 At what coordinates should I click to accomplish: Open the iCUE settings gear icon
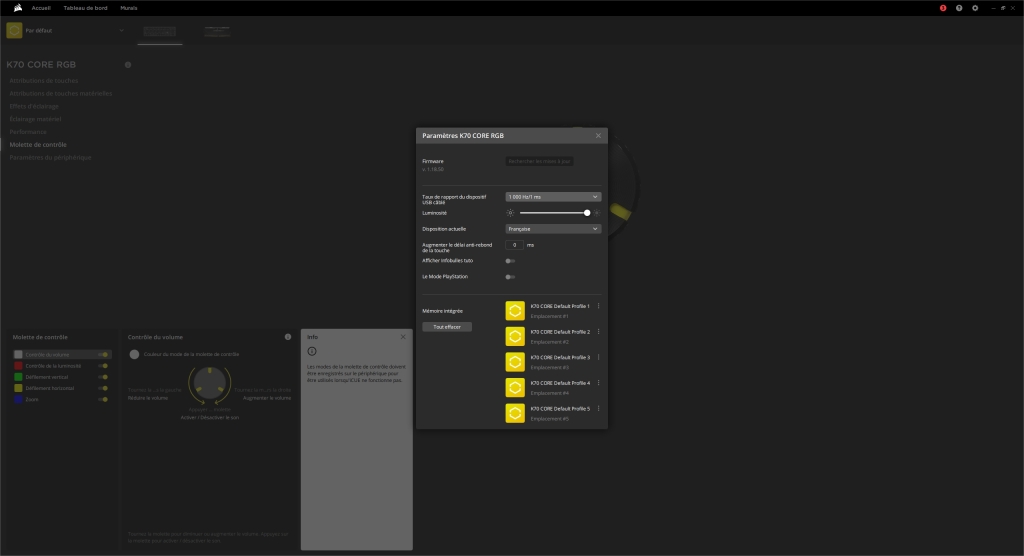(975, 8)
